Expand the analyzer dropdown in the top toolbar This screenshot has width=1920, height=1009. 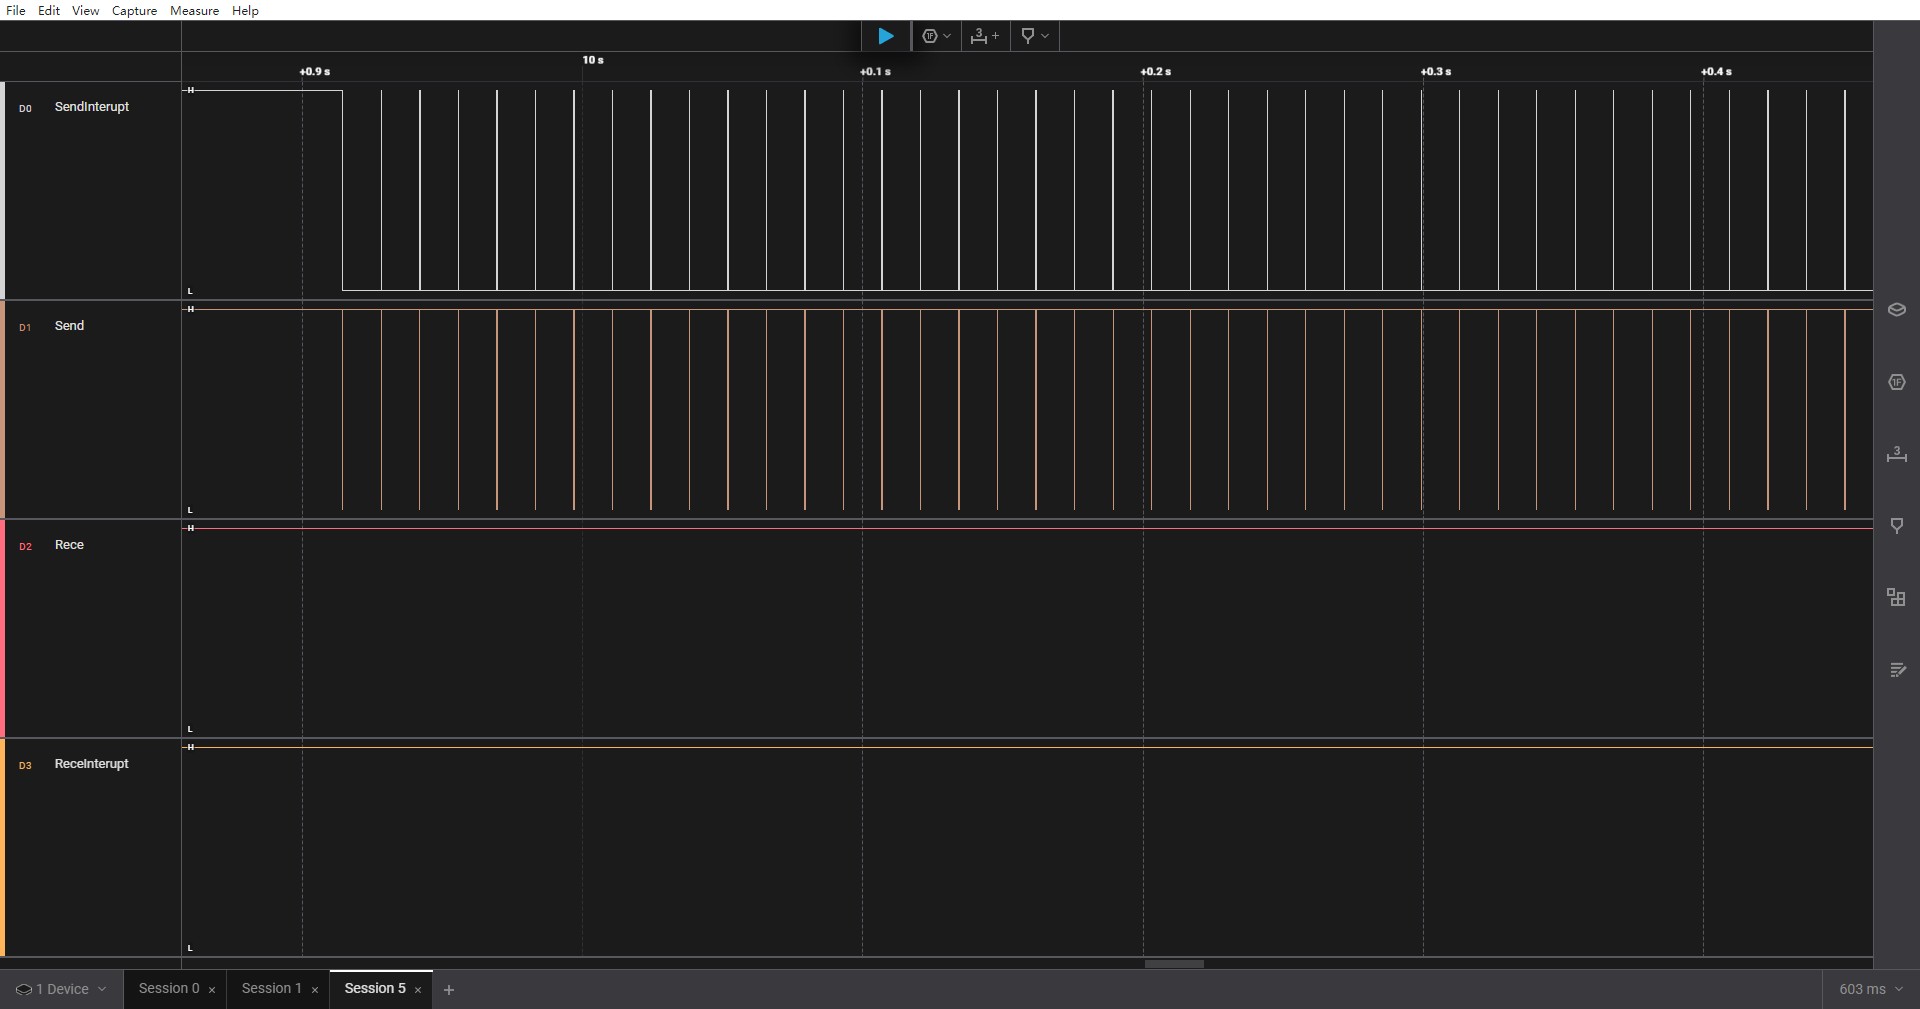[936, 36]
